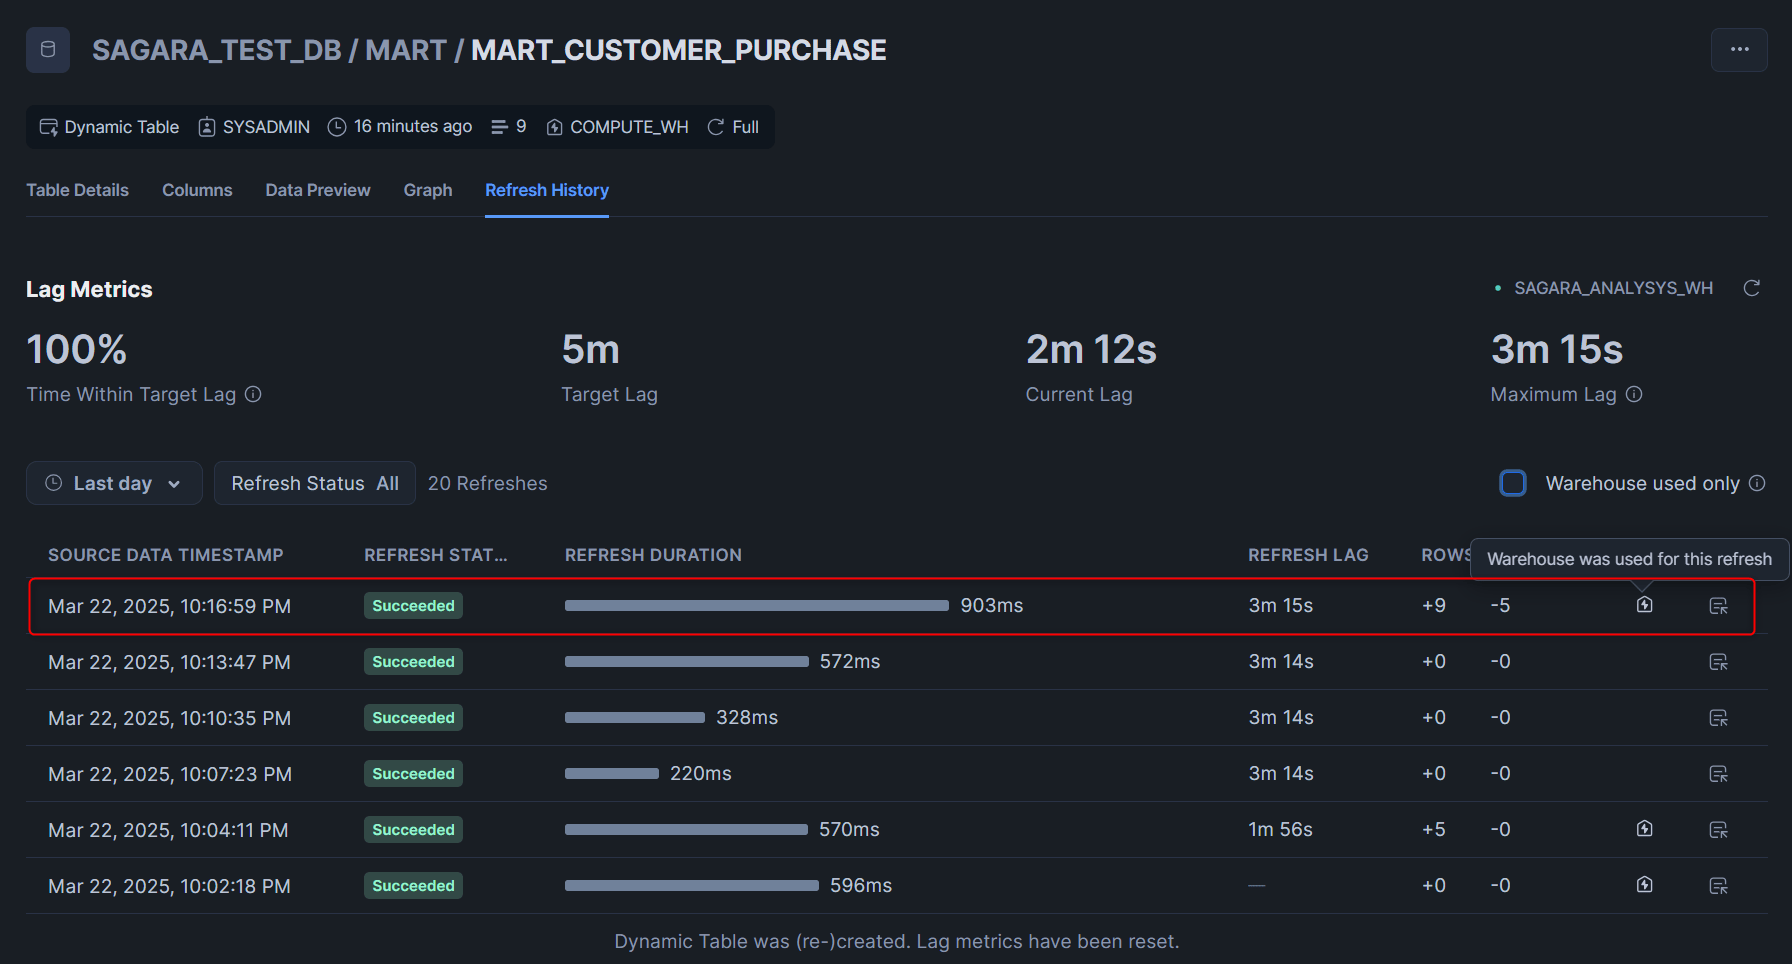Click the SAGARA_TEST_DB breadcrumb link

[x=217, y=50]
